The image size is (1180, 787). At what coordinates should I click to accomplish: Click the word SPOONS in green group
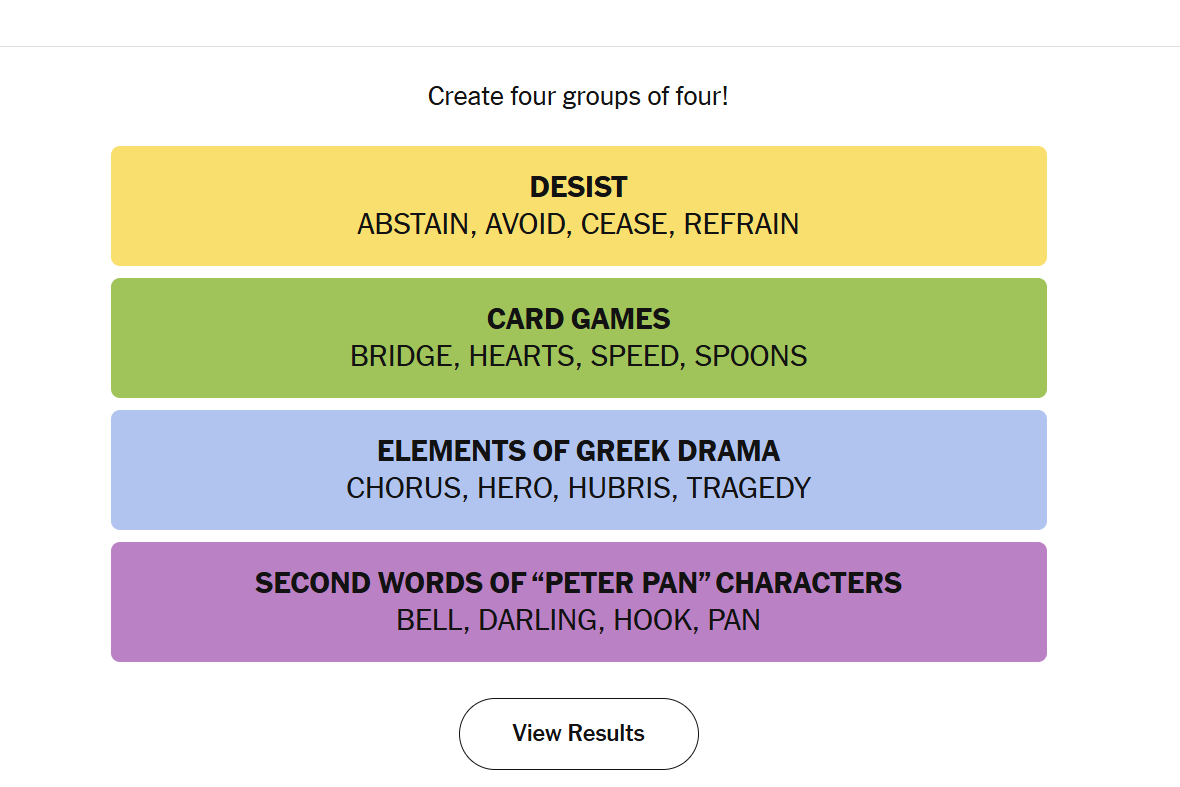click(x=751, y=356)
